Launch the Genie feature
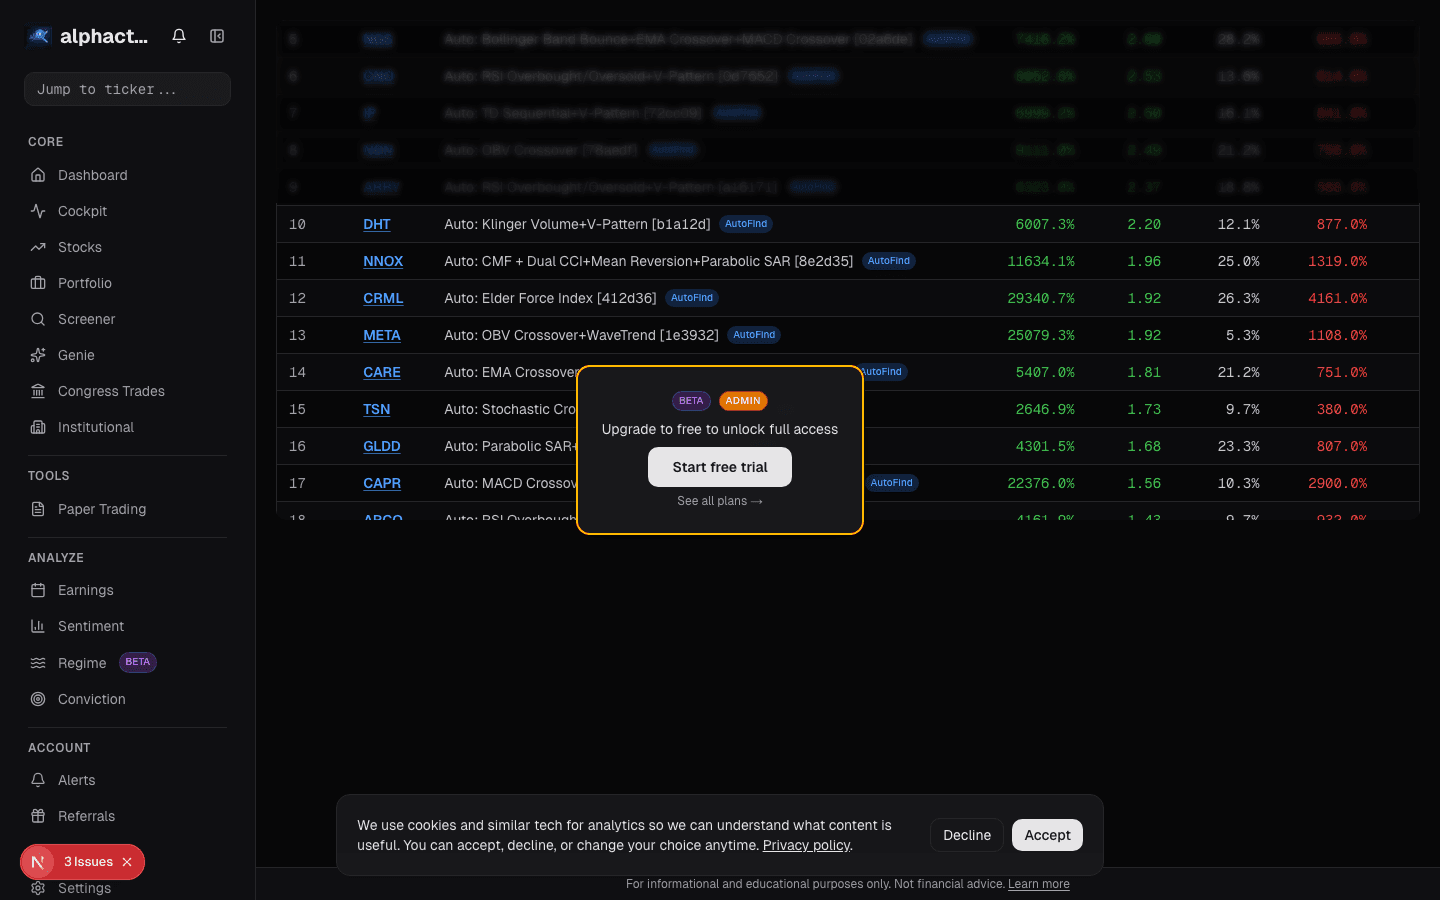 pyautogui.click(x=75, y=355)
